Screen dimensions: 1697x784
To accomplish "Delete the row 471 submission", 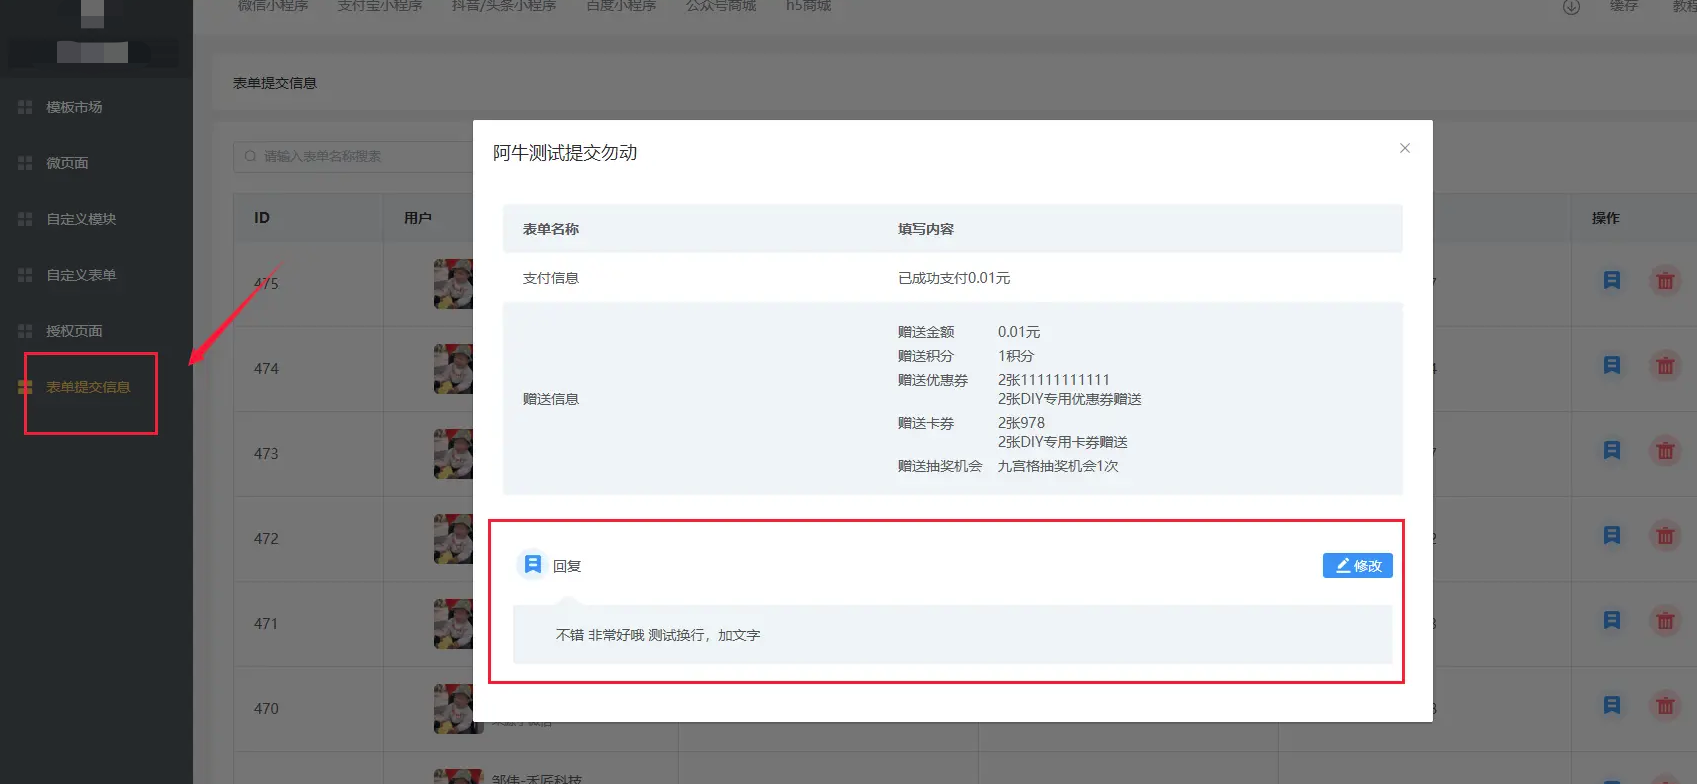I will [1665, 621].
